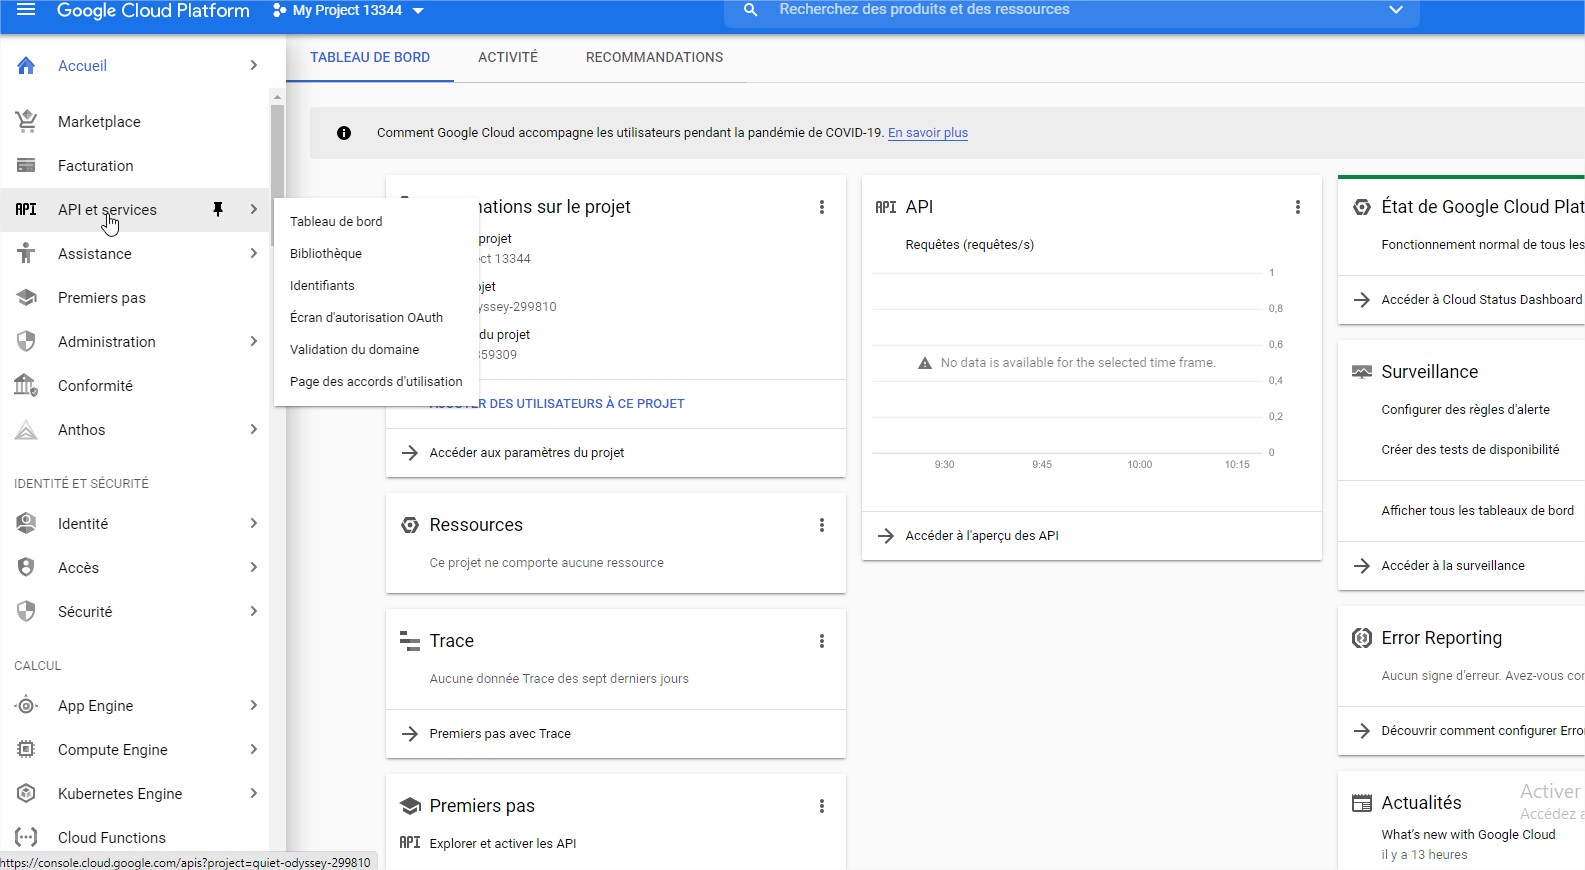This screenshot has height=870, width=1585.
Task: Open options menu of project info card
Action: (x=822, y=207)
